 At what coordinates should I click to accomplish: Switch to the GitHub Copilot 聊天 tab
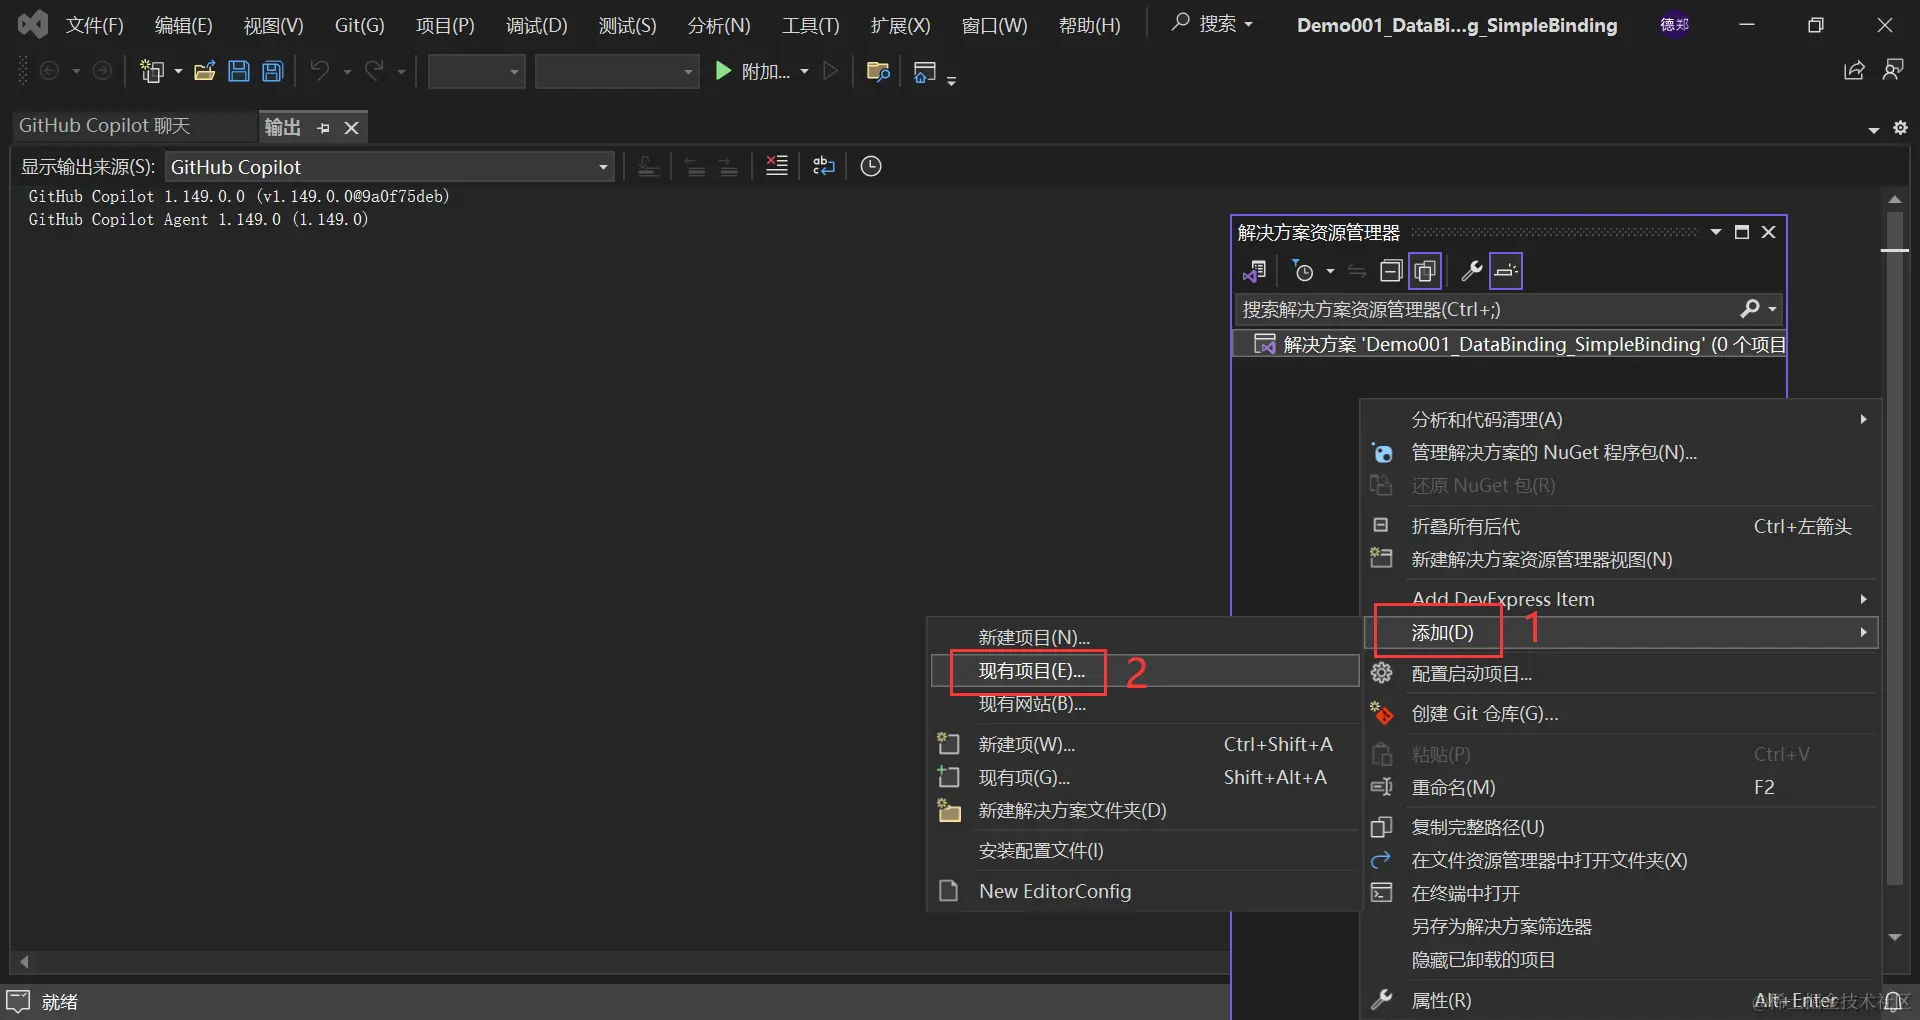[105, 126]
